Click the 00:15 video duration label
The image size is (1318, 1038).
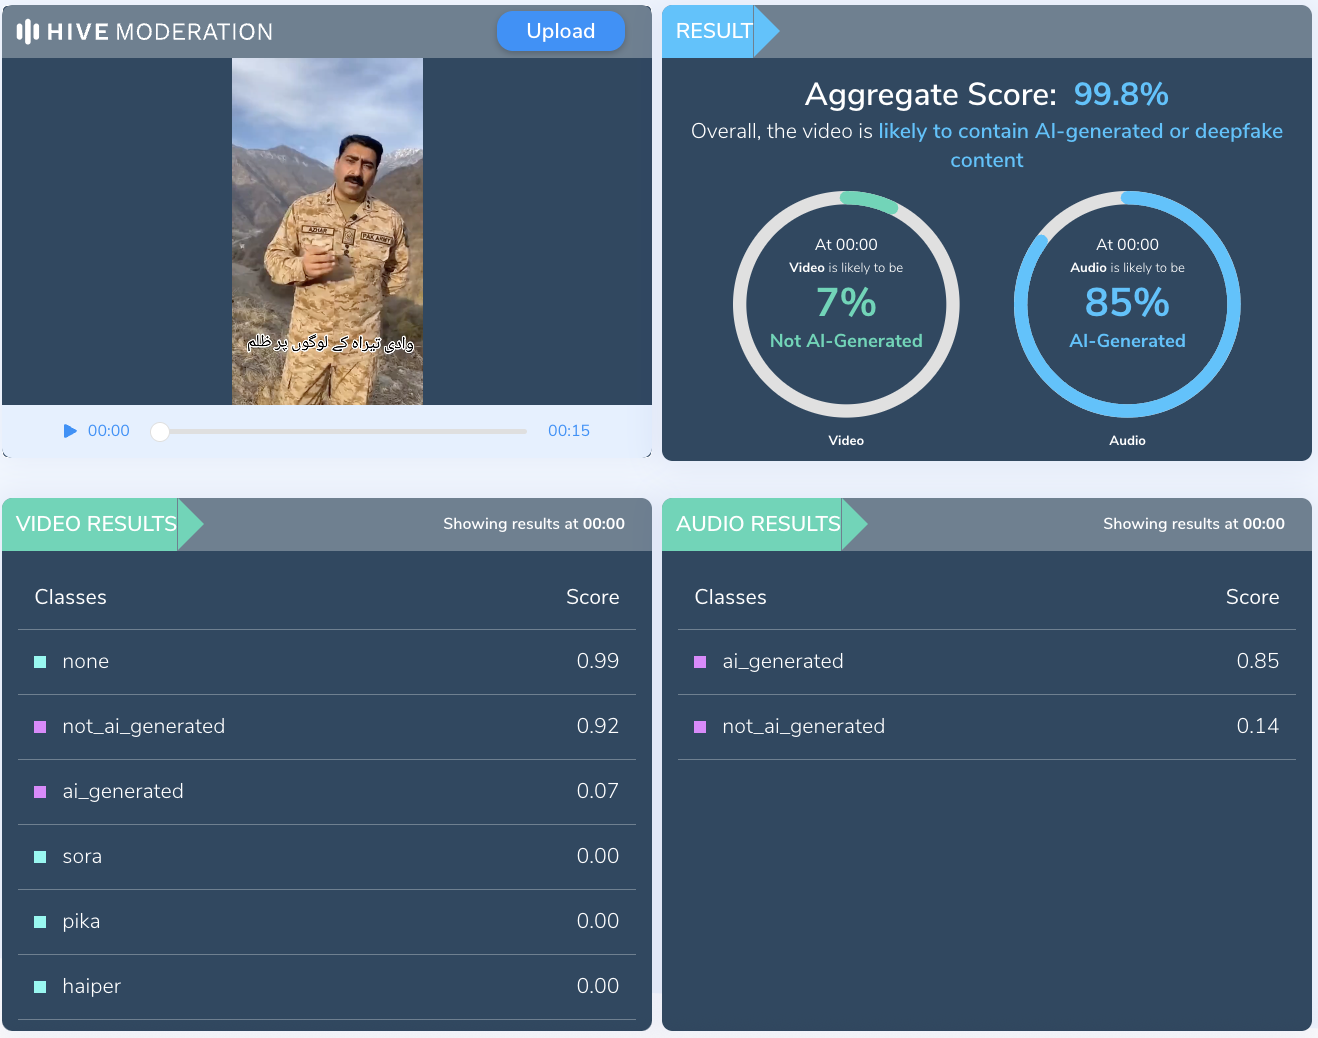point(568,431)
